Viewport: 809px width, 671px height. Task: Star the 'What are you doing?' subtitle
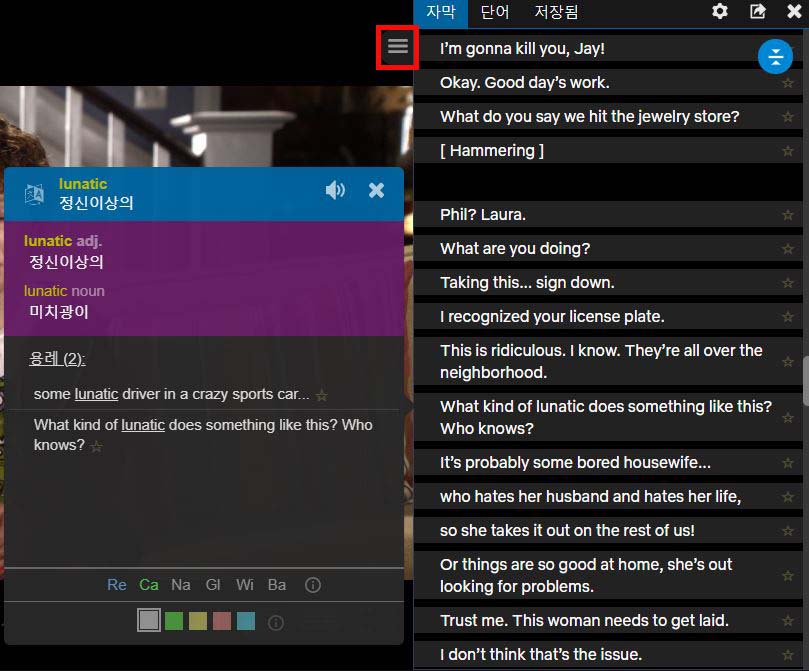(x=787, y=249)
